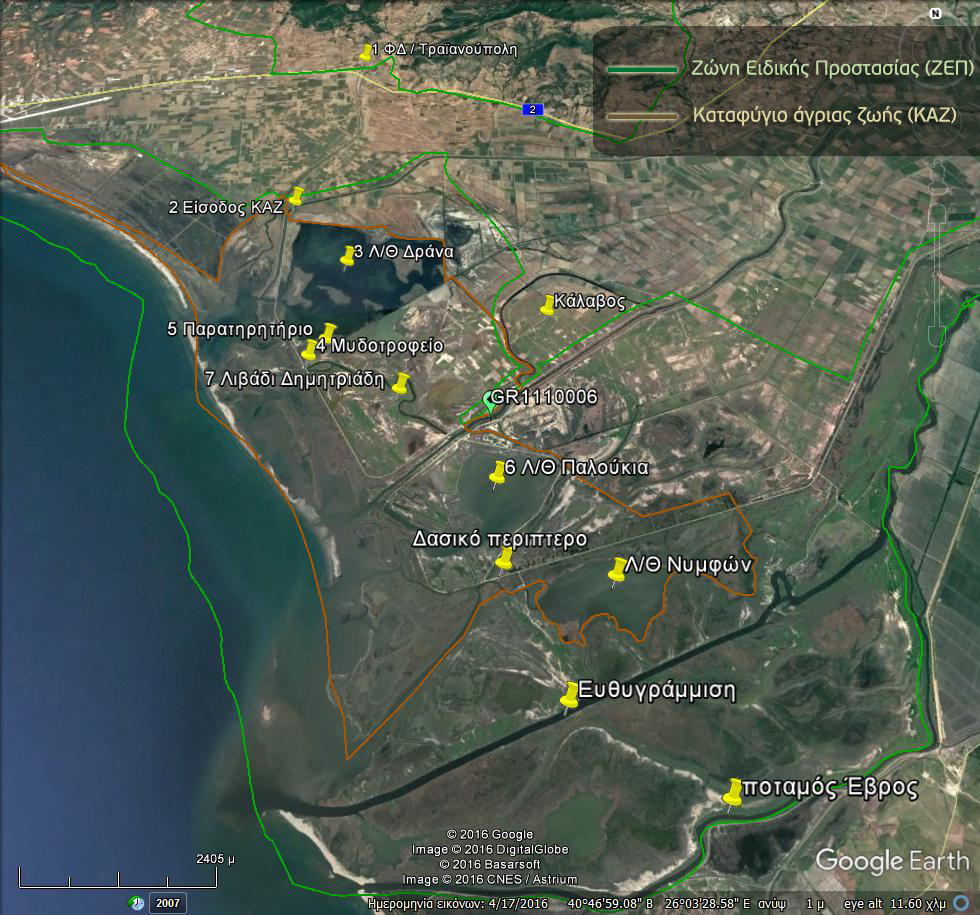Viewport: 980px width, 915px height.
Task: Click the compass North indicator
Action: point(935,14)
